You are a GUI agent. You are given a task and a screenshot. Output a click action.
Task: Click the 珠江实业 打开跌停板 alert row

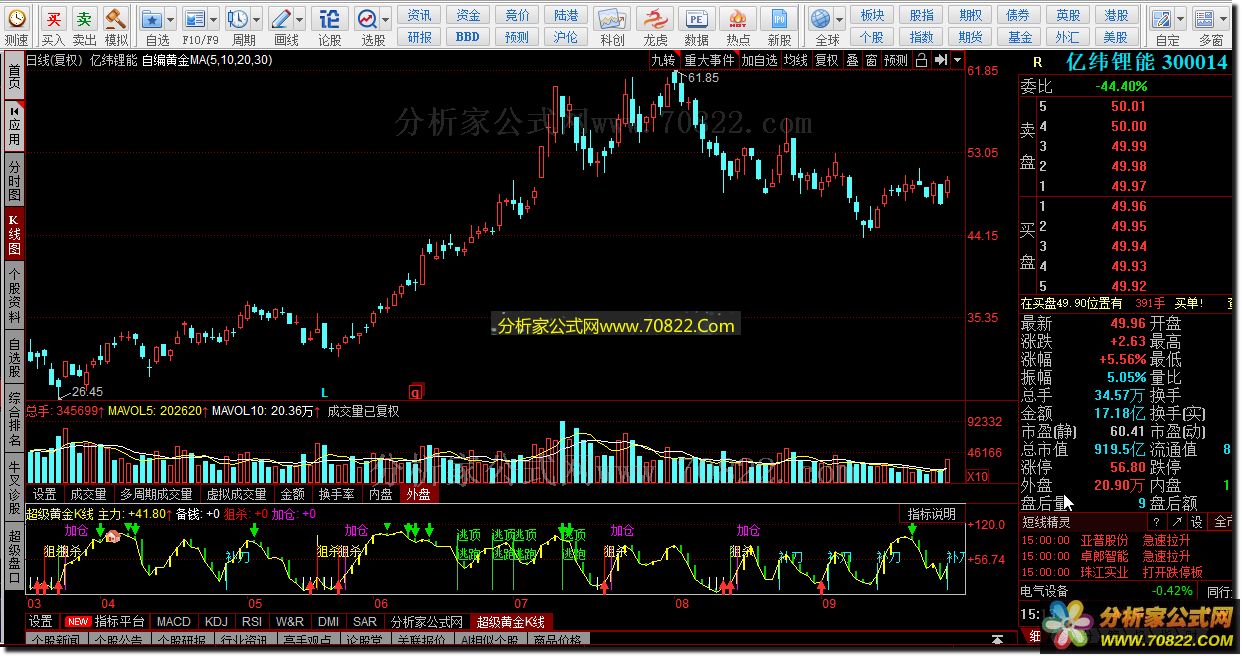(x=1125, y=572)
